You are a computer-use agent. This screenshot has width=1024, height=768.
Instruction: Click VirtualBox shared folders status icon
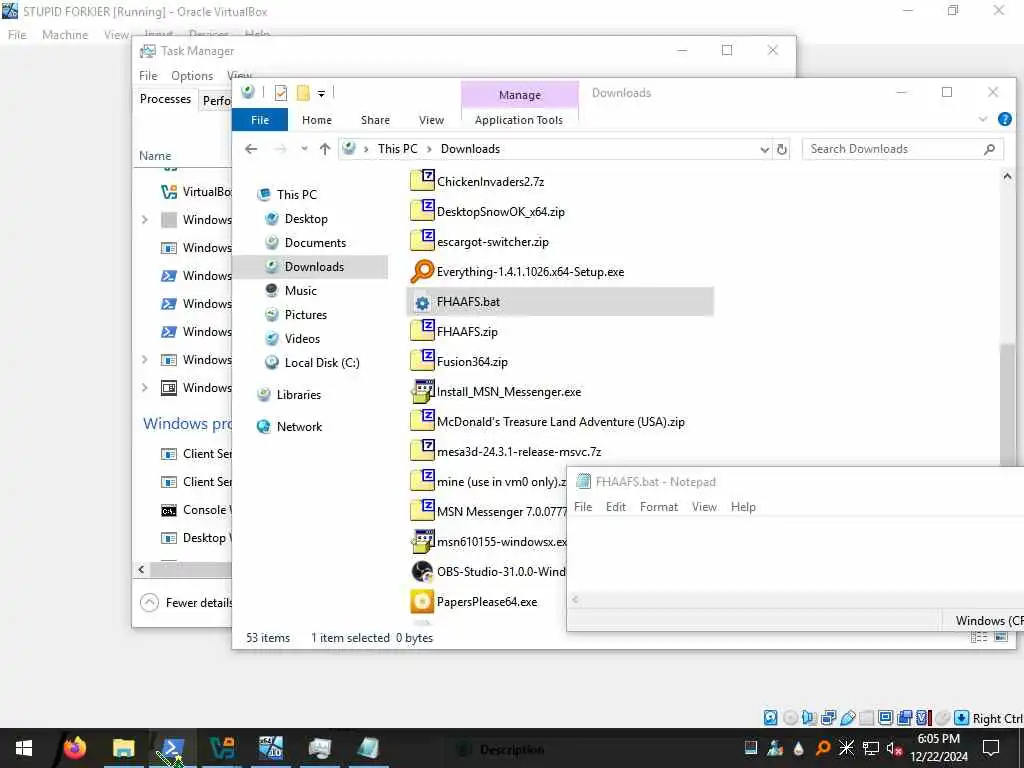coord(867,718)
